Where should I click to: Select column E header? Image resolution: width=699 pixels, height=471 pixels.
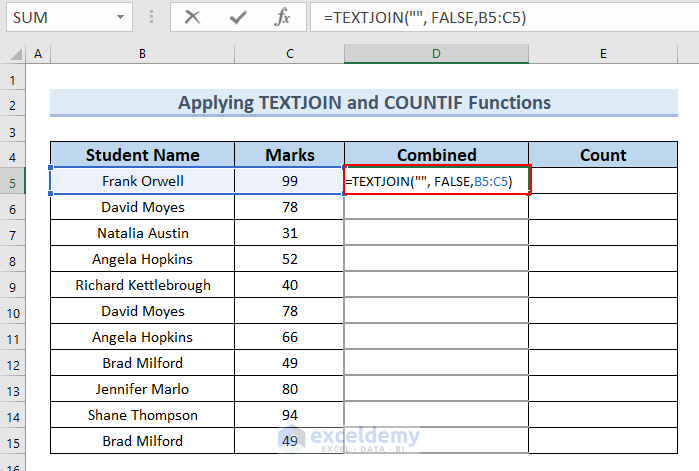point(603,54)
